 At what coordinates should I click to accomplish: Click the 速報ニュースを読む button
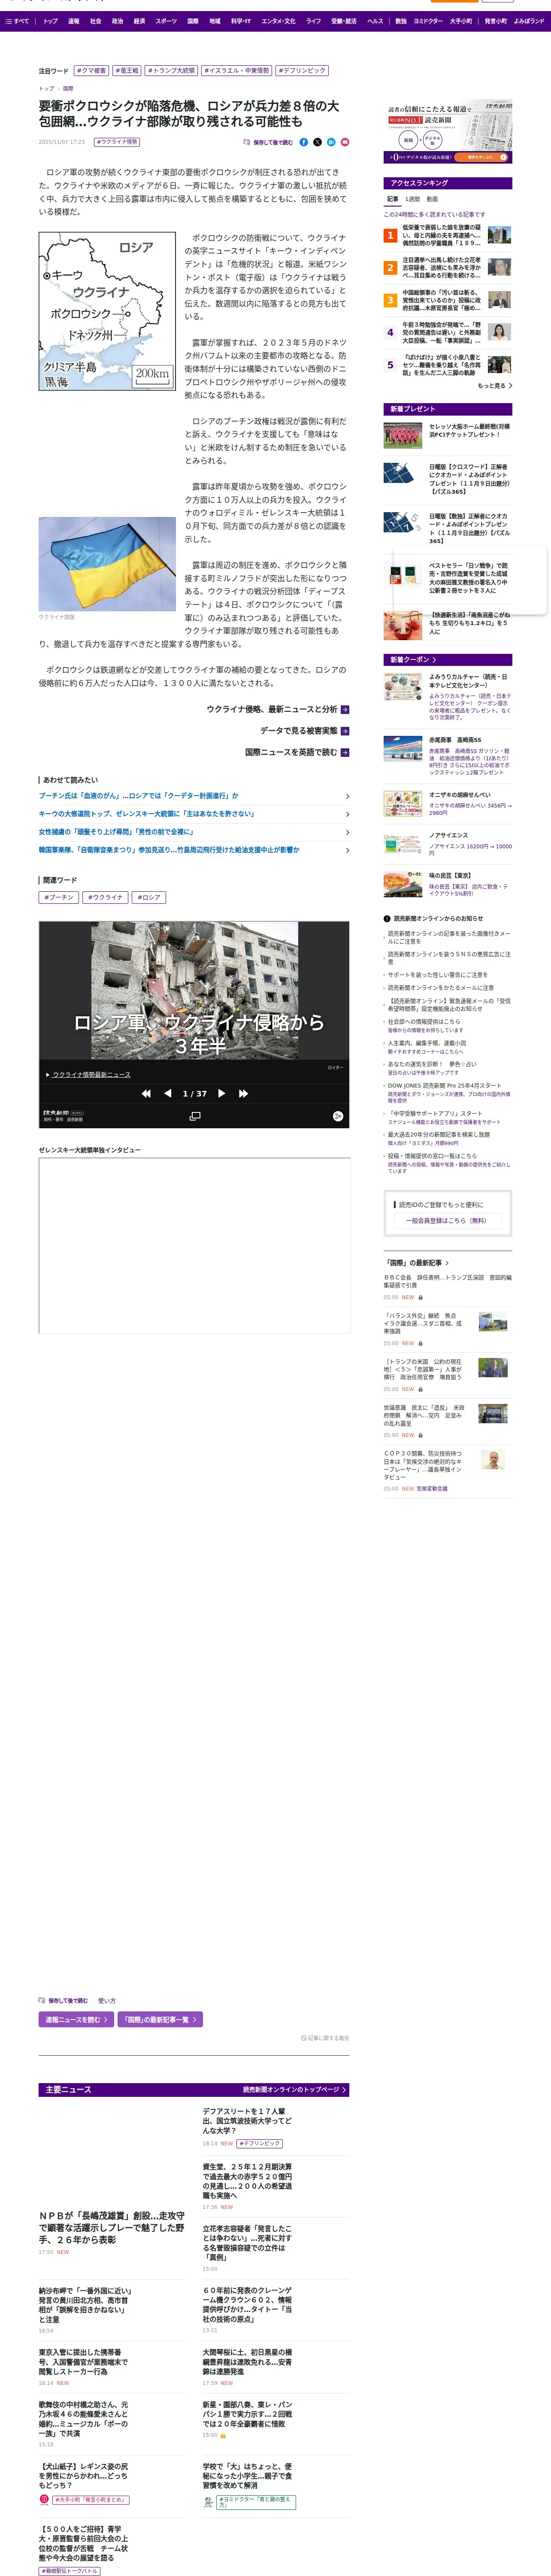click(x=76, y=2019)
